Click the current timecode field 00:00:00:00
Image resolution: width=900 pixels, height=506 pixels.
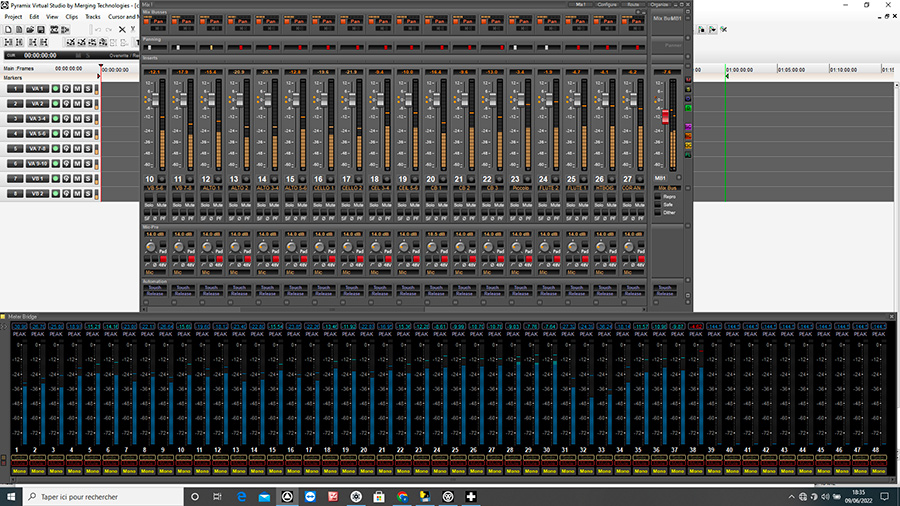click(40, 56)
